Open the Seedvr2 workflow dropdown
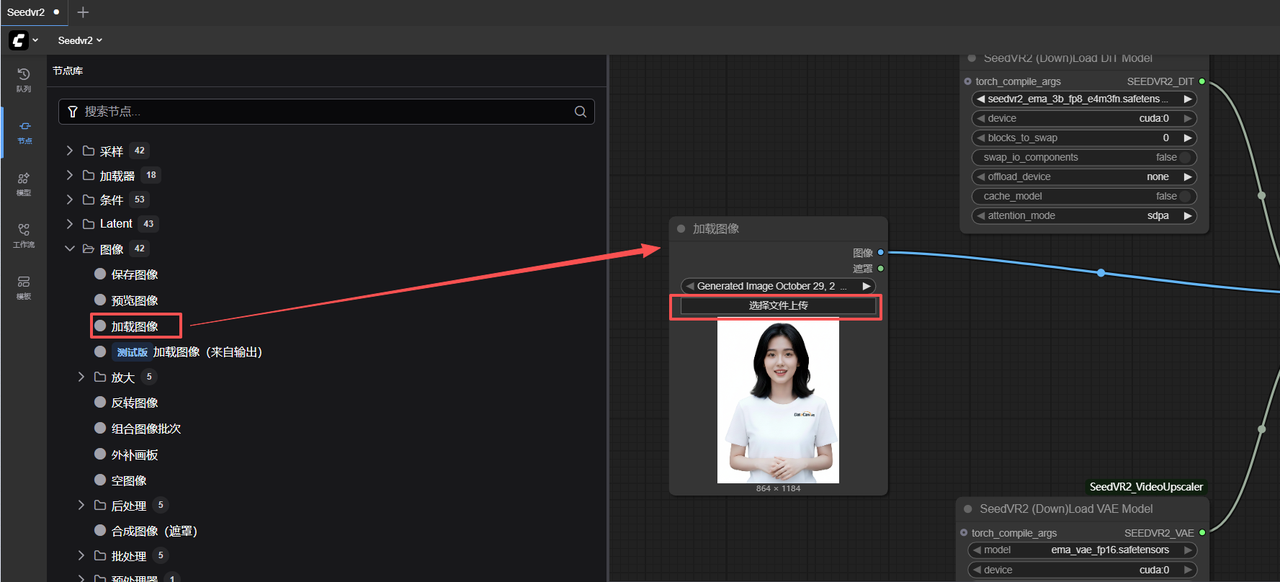The image size is (1280, 582). [80, 40]
